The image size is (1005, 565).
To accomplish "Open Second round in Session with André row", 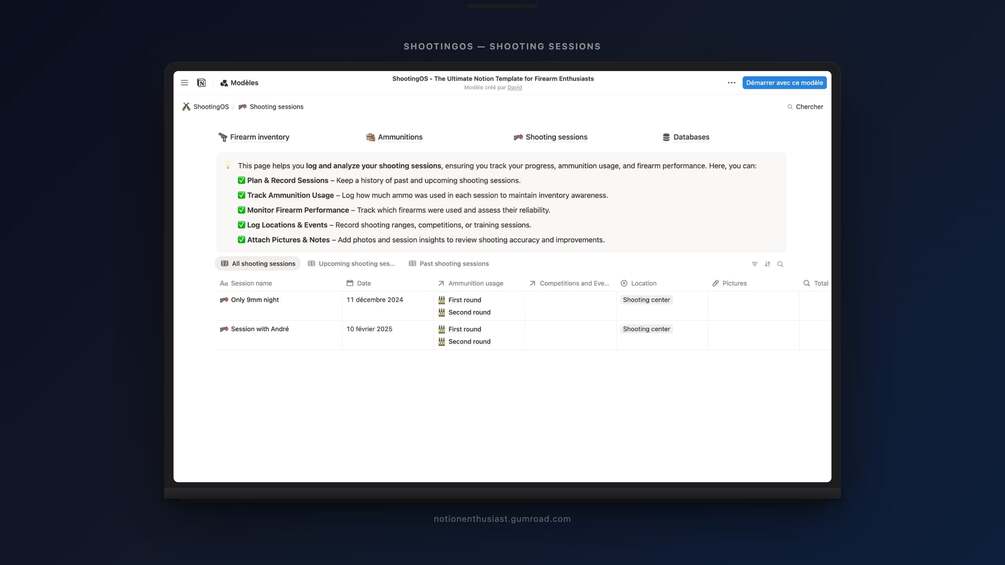I will coord(464,342).
